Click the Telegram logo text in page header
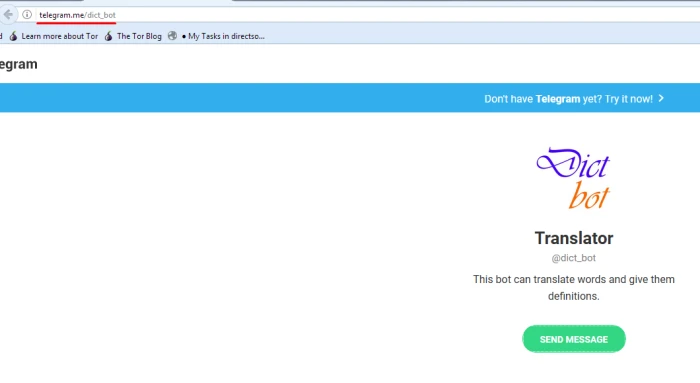The image size is (700, 383). (x=18, y=64)
